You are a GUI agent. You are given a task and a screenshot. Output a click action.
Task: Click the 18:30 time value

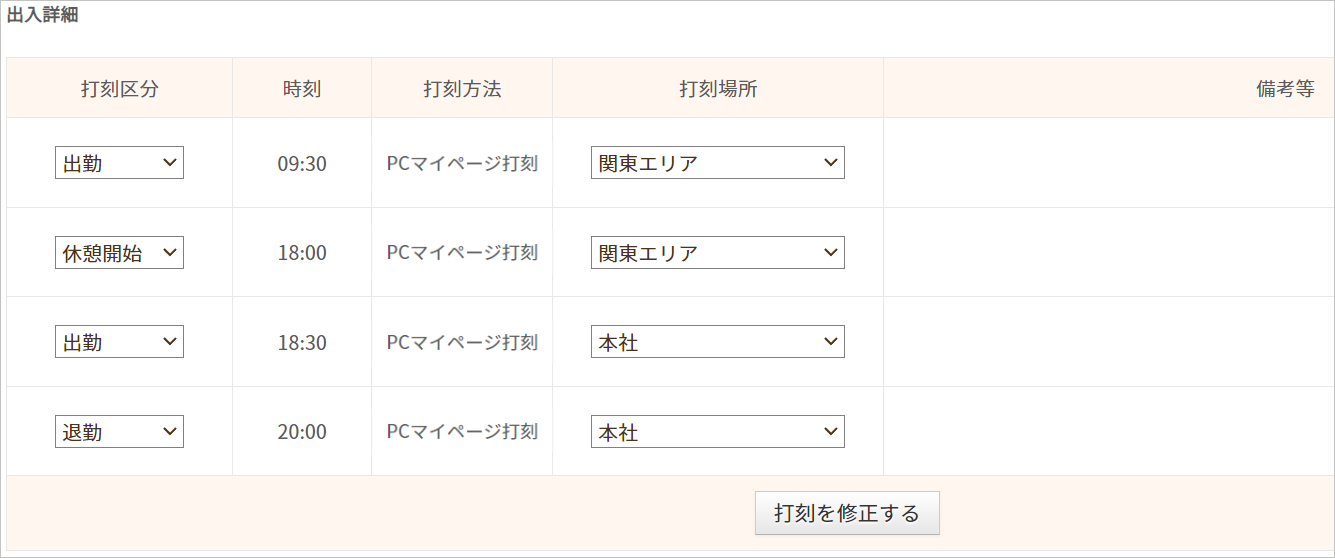pos(302,342)
